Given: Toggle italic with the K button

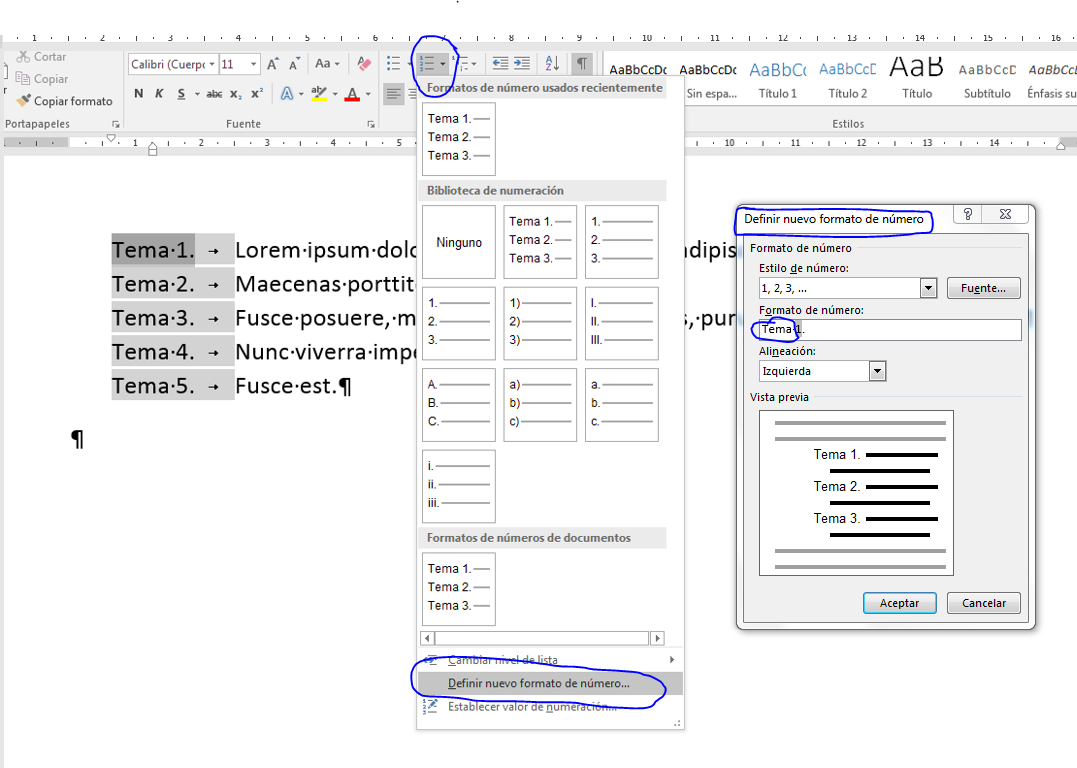Looking at the screenshot, I should 160,93.
